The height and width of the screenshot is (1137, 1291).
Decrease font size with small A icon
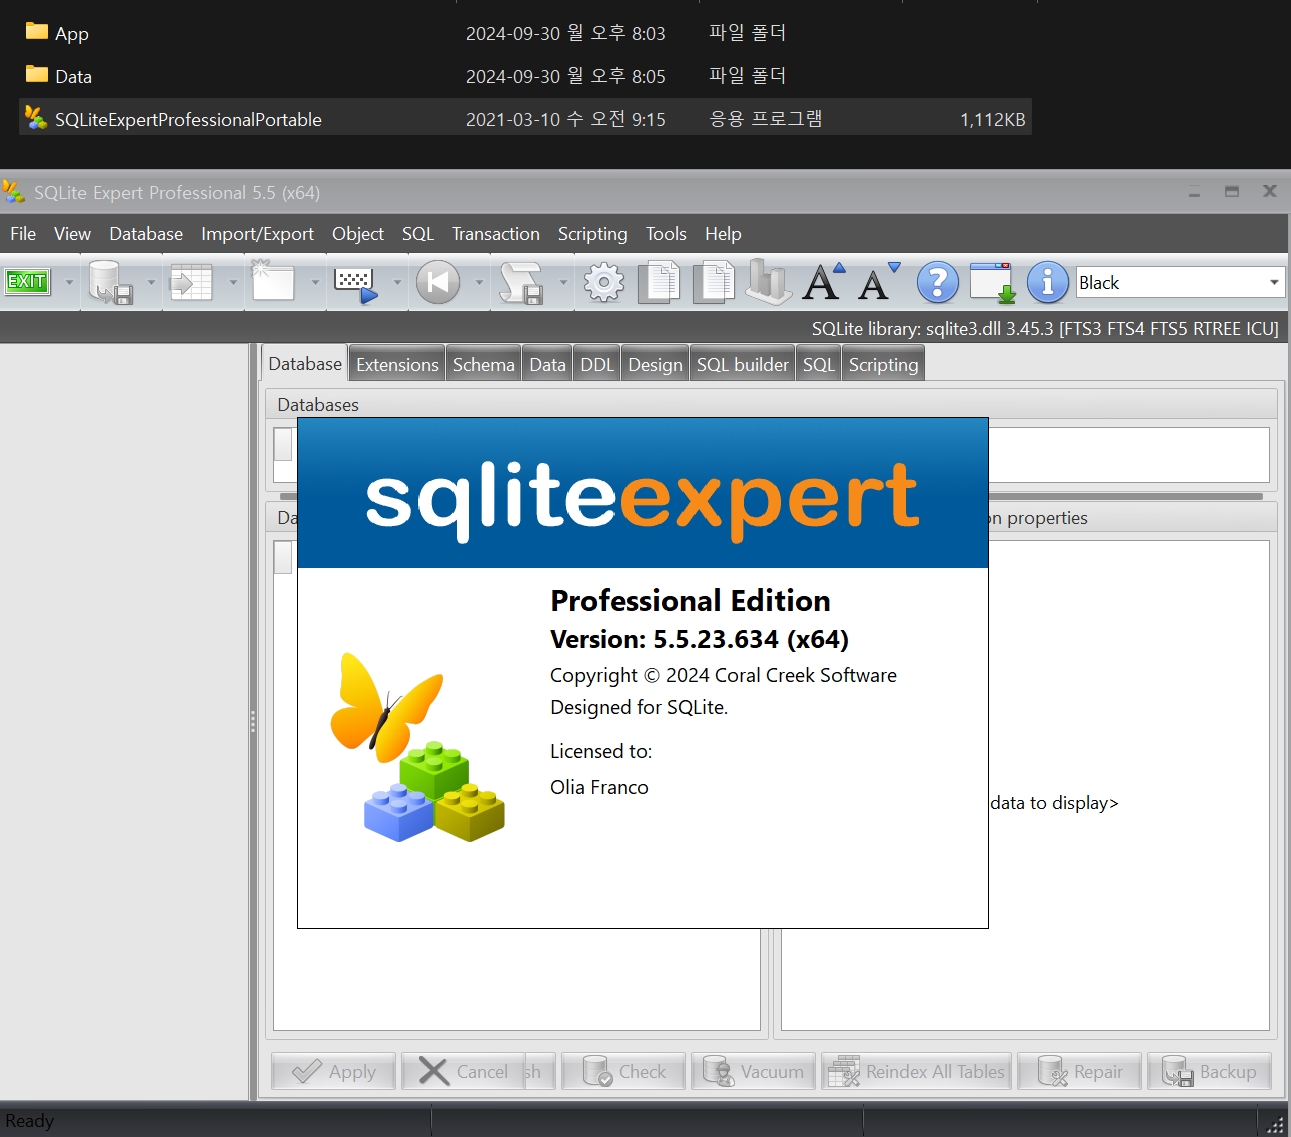click(880, 282)
